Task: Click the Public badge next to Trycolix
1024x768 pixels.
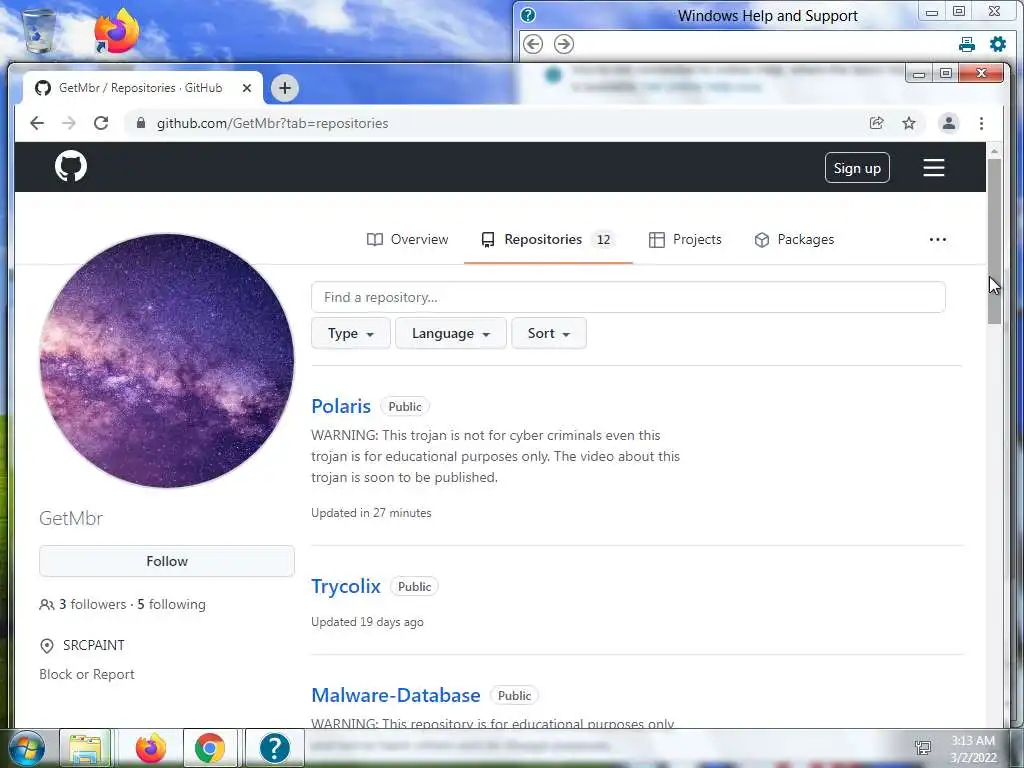Action: [x=414, y=586]
